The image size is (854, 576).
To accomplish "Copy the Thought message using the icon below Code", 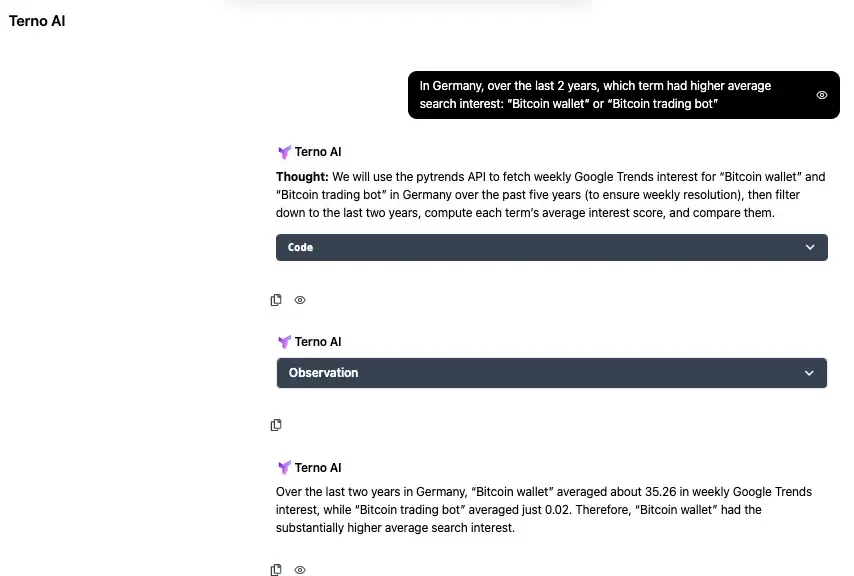I will click(x=276, y=300).
